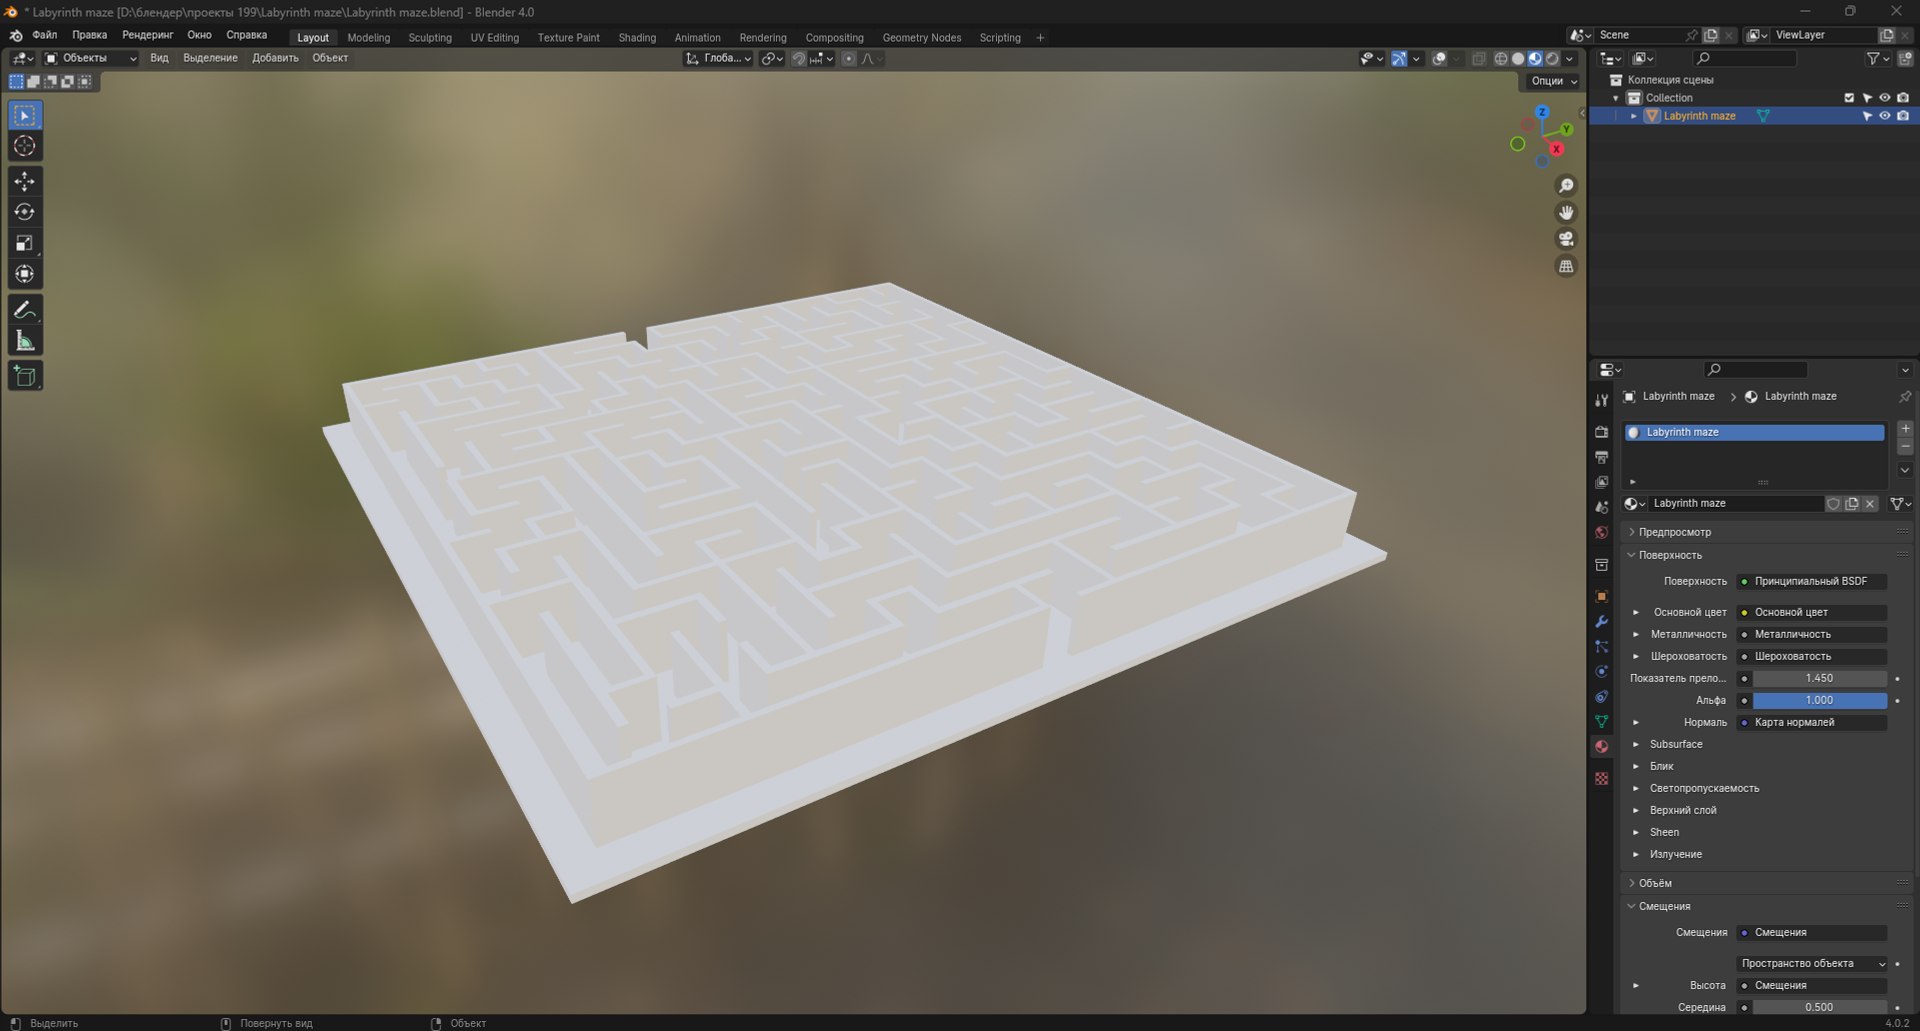Open the Object Data mesh properties tab

tap(1602, 721)
